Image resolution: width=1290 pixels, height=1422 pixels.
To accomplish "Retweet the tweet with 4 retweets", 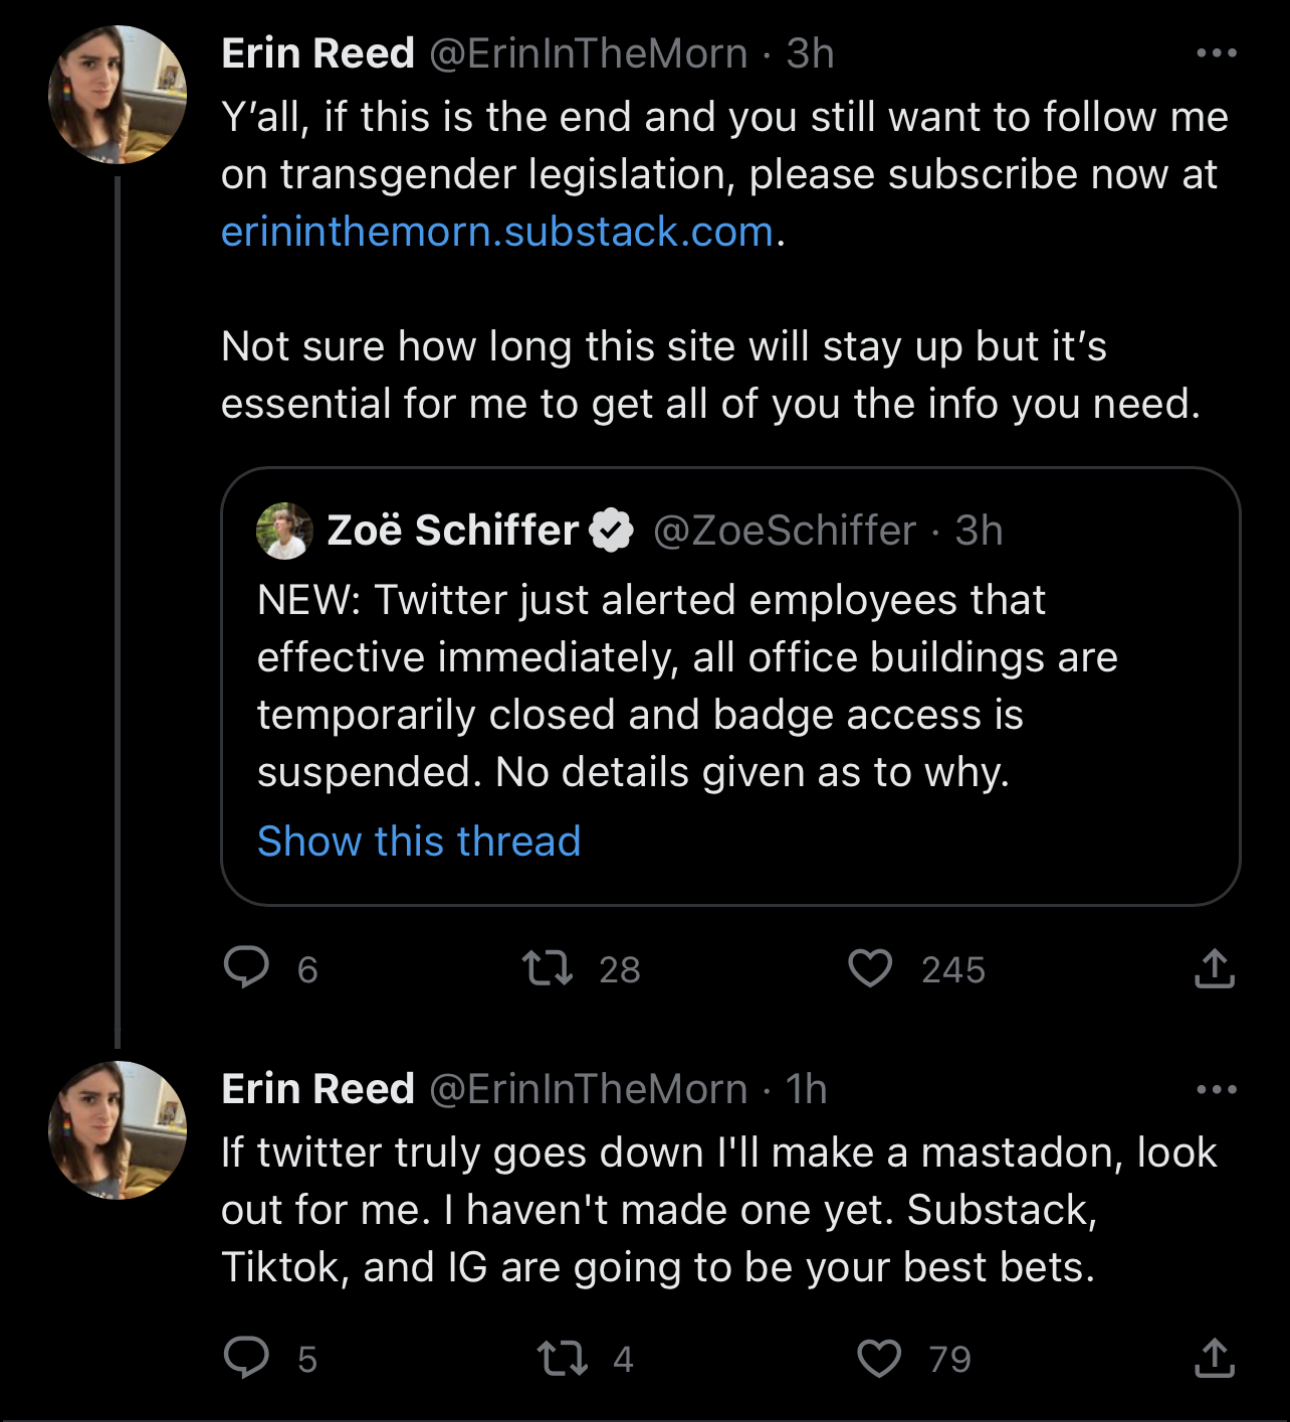I will [562, 1358].
